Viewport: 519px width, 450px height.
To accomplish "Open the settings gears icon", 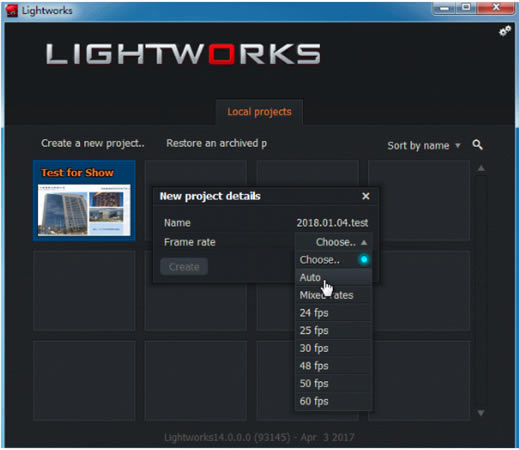I will pyautogui.click(x=505, y=31).
